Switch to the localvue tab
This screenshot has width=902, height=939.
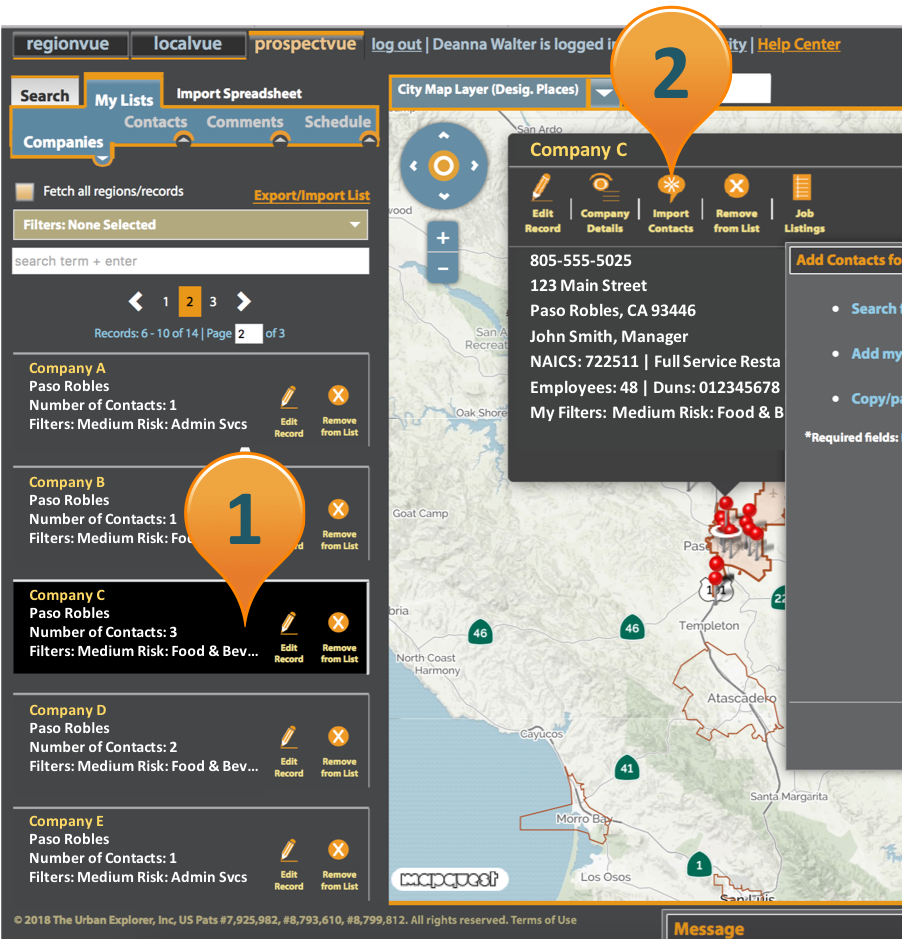coord(188,44)
